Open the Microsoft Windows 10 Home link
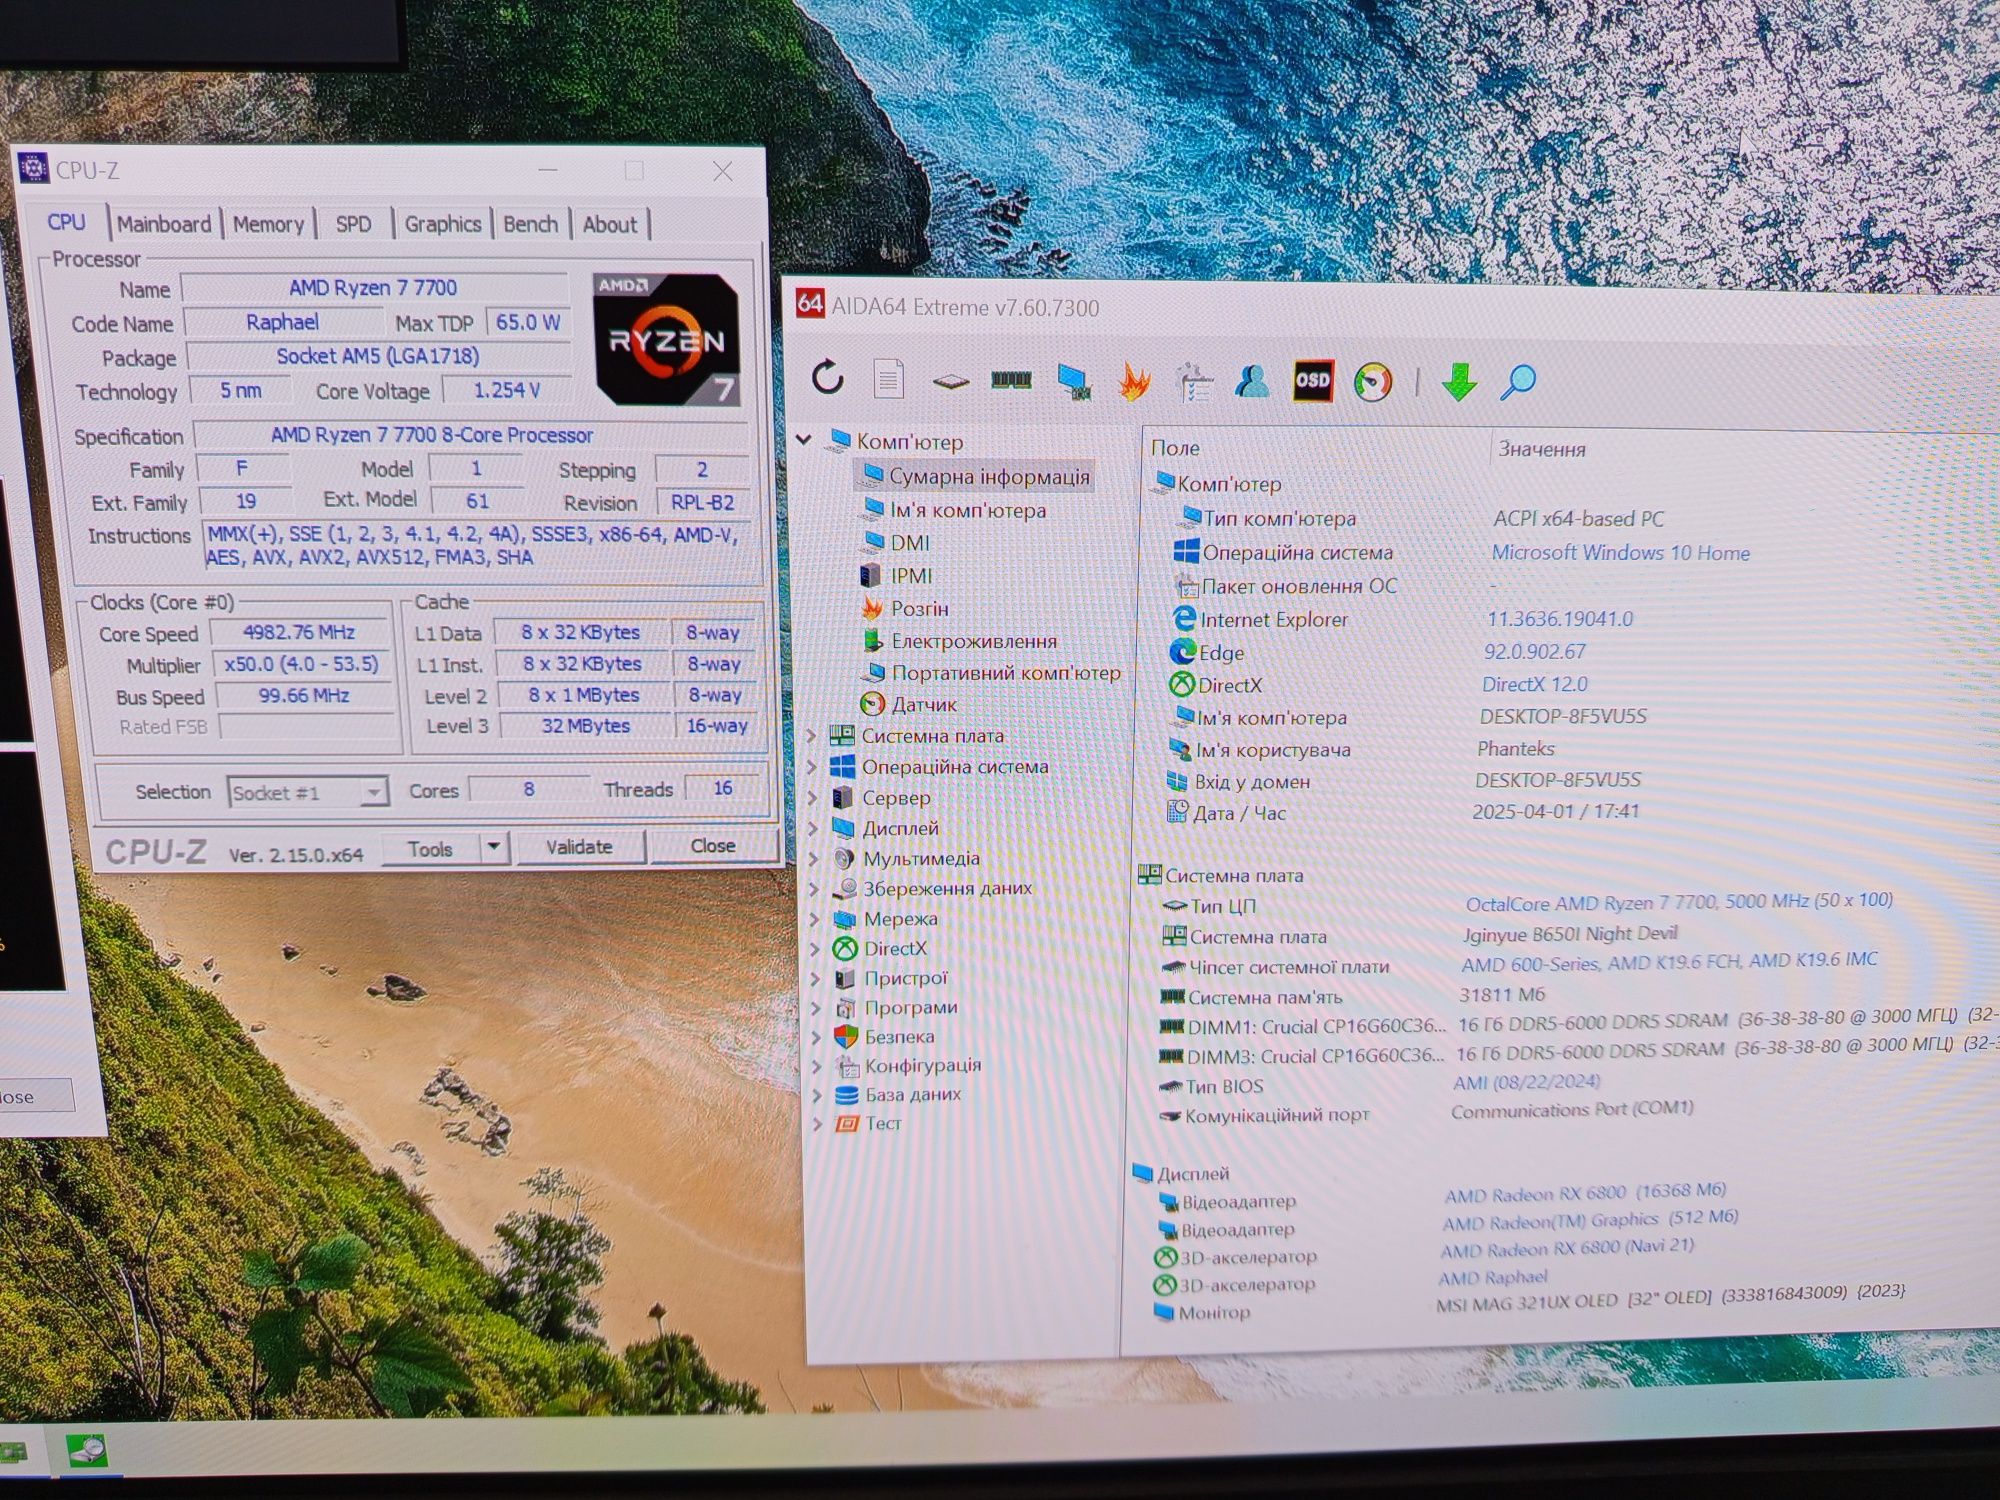Screen dimensions: 2000x1500 click(x=1620, y=553)
